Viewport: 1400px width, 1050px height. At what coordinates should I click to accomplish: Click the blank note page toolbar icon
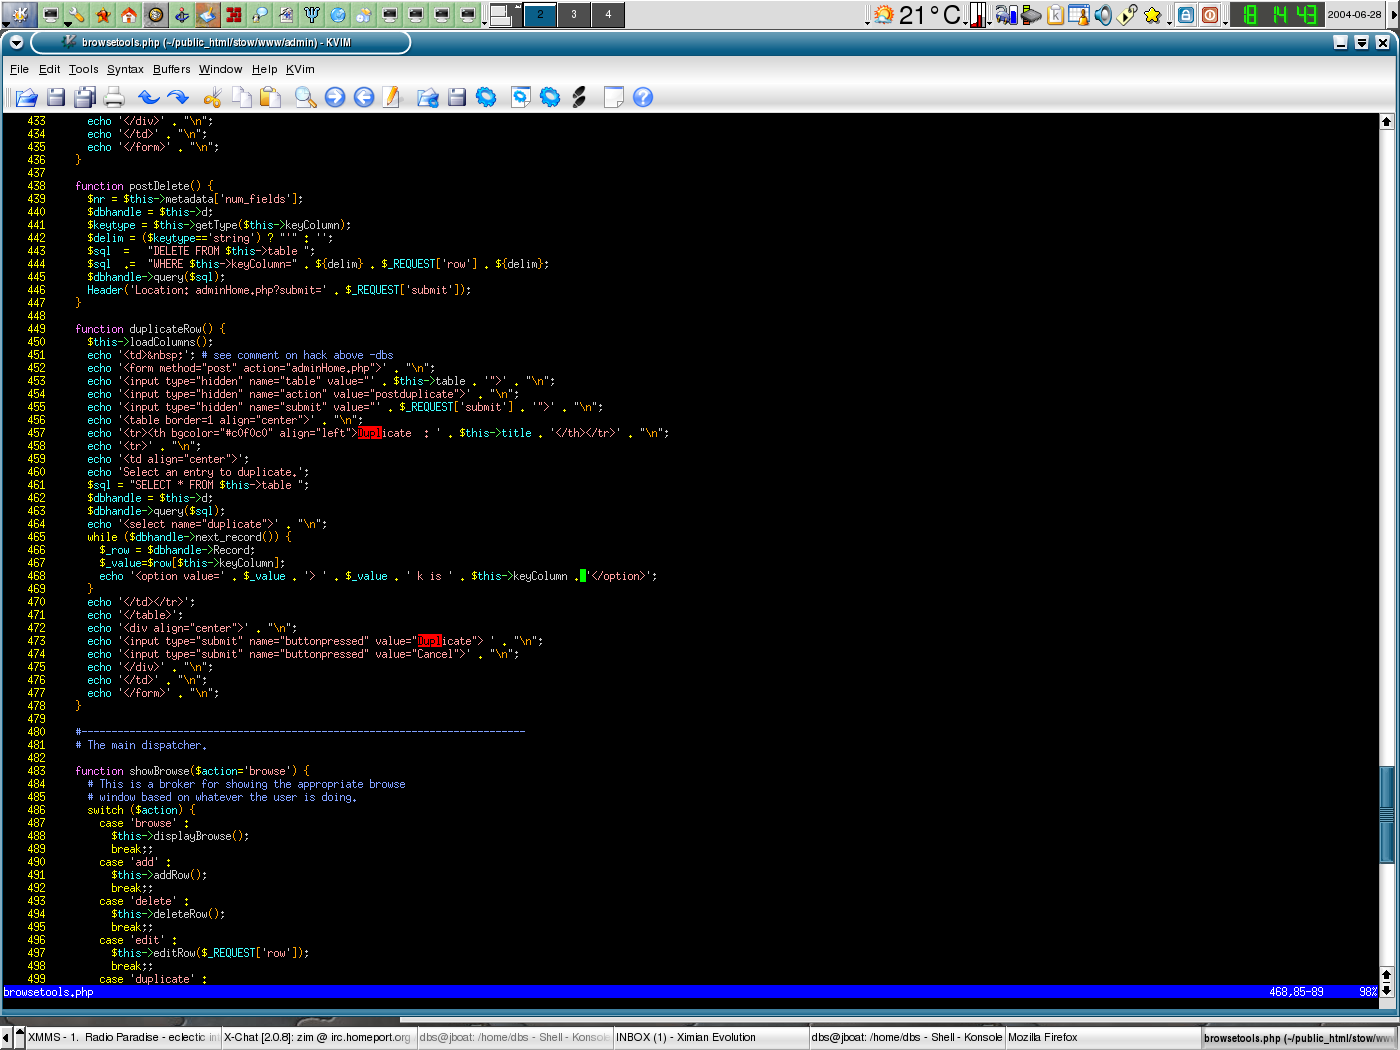[613, 97]
